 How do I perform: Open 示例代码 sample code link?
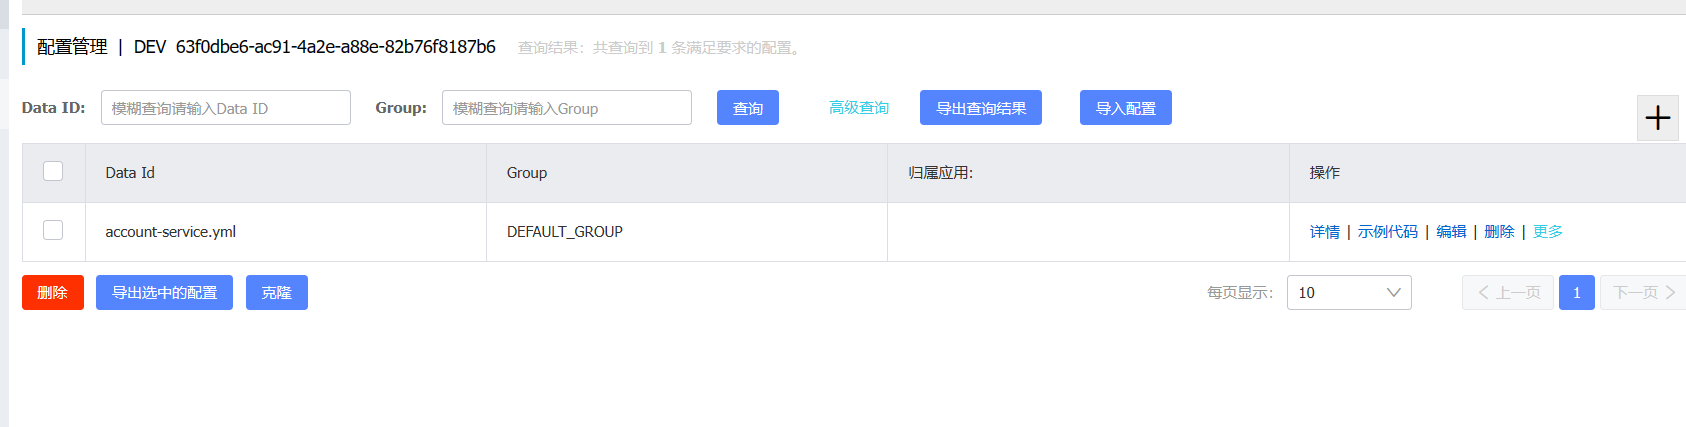(1388, 231)
